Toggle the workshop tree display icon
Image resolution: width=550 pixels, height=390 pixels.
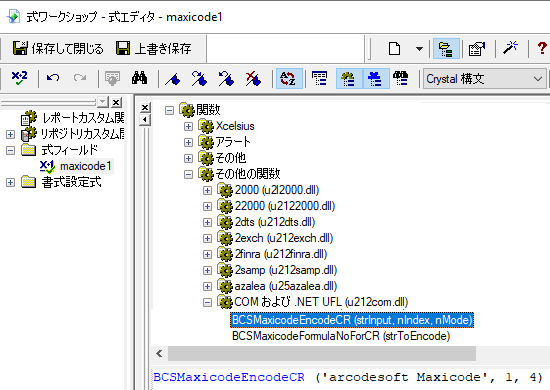pos(446,48)
